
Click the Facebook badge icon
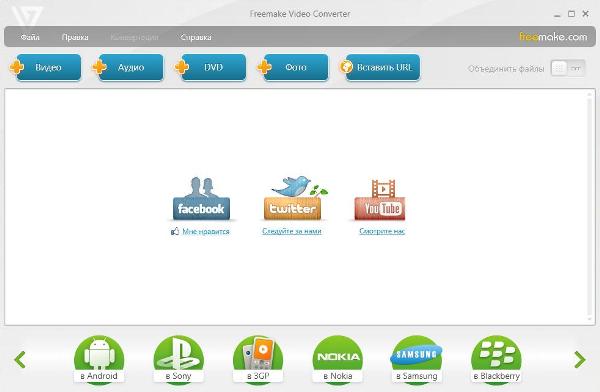click(x=201, y=198)
